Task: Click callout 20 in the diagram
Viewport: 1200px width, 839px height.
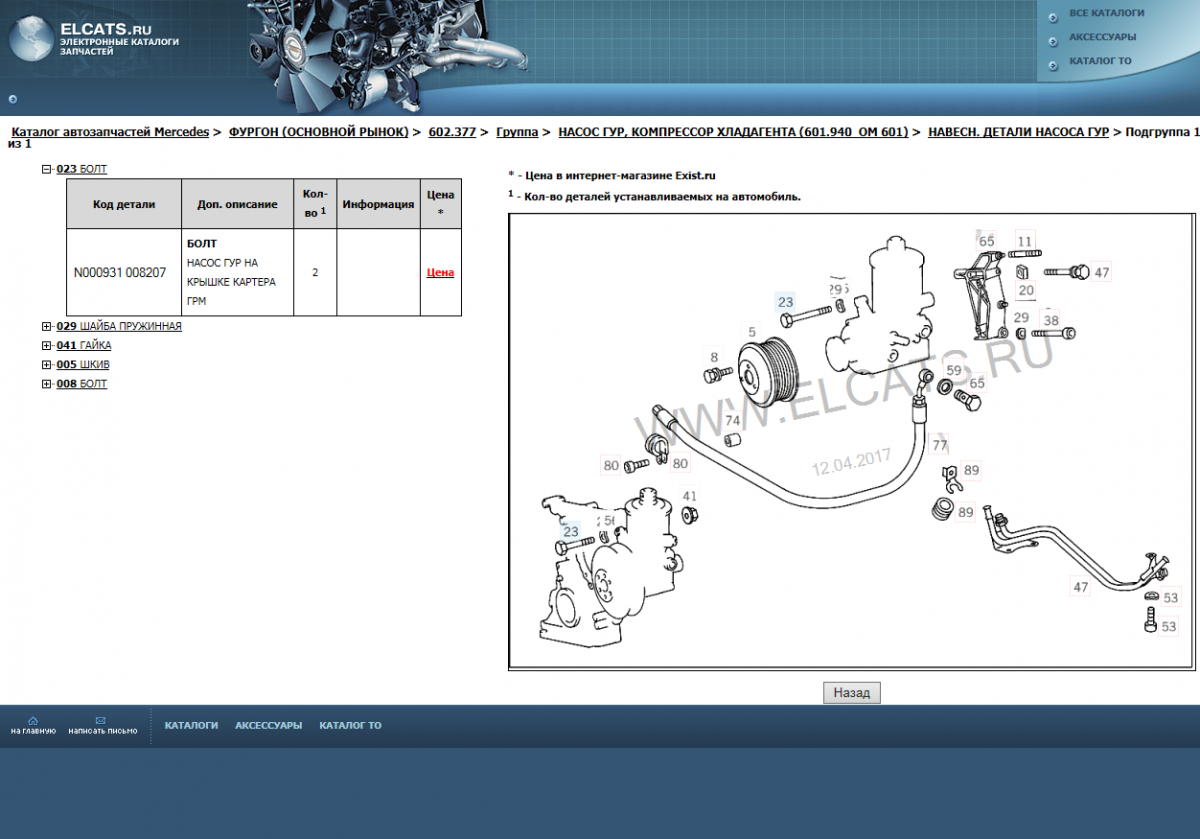Action: click(1026, 291)
